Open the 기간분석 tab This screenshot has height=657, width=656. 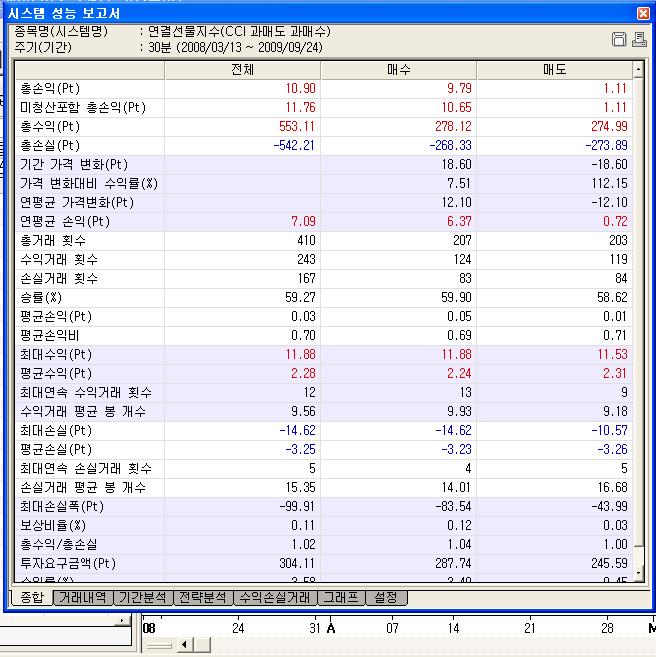coord(142,598)
